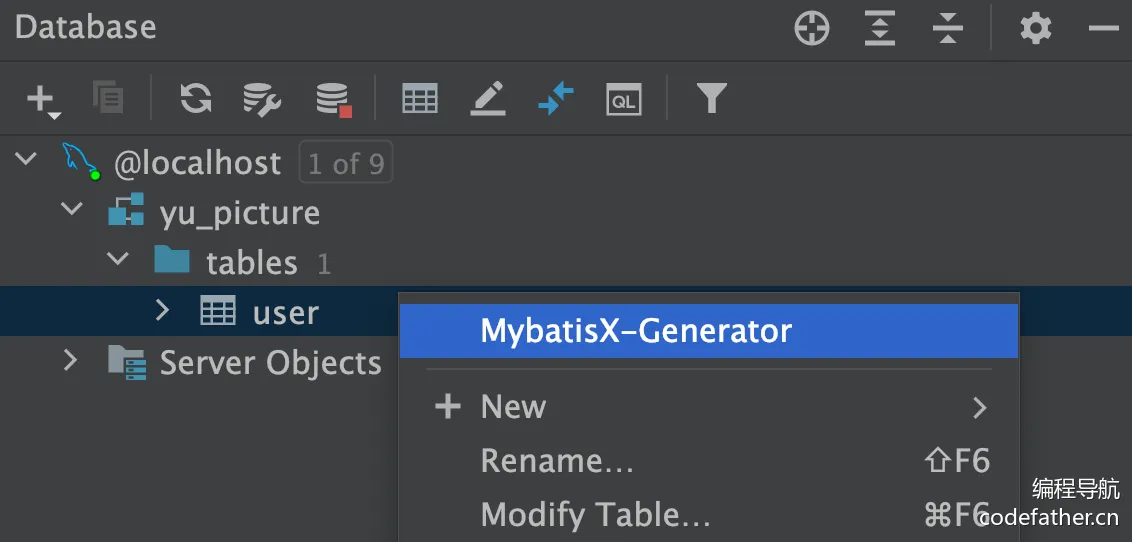Click the '1 of 9' schemas badge

click(x=346, y=164)
